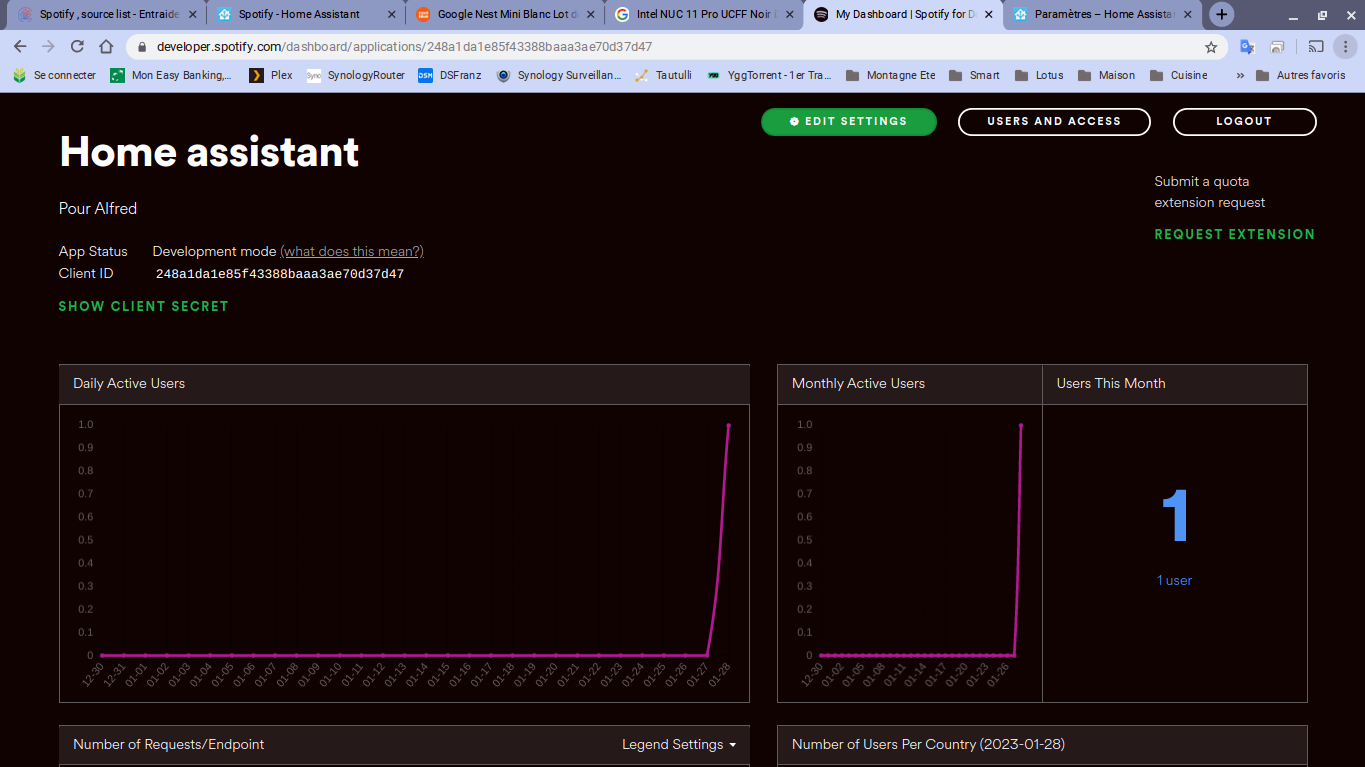Reveal secret via Show Client Secret

(x=144, y=306)
